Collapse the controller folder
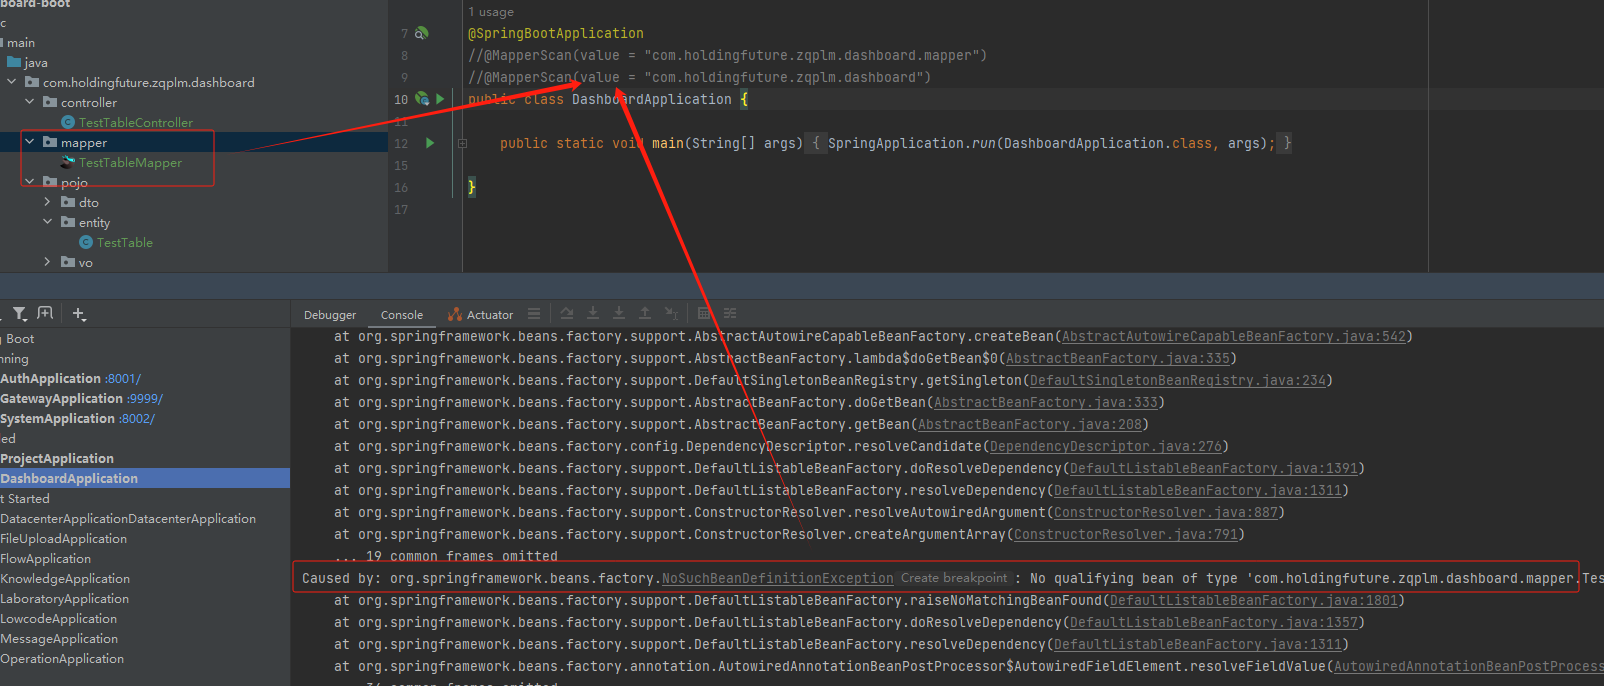 tap(29, 102)
